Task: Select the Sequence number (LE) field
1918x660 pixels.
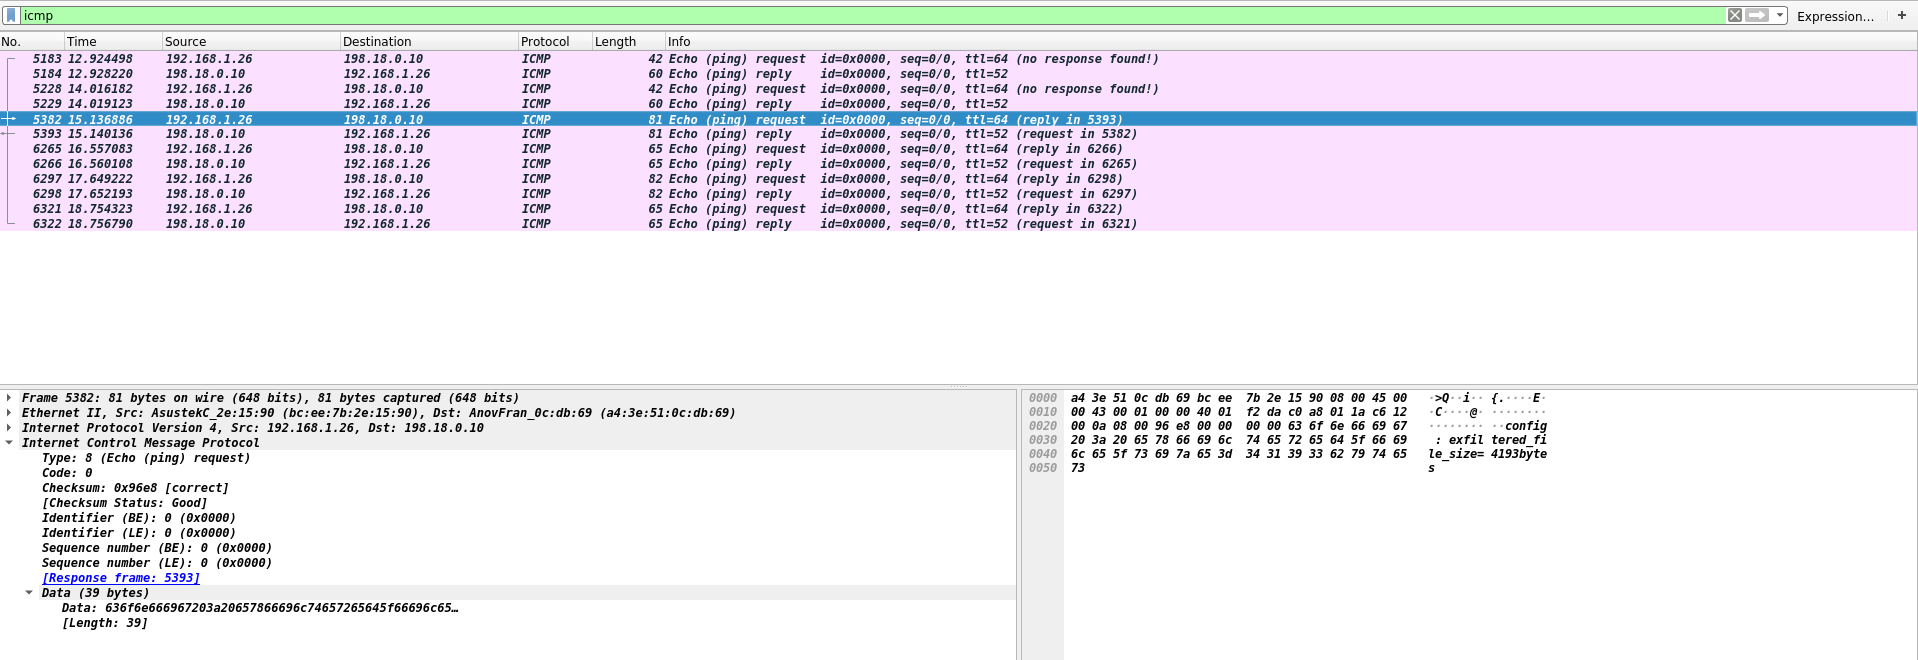Action: click(x=157, y=563)
